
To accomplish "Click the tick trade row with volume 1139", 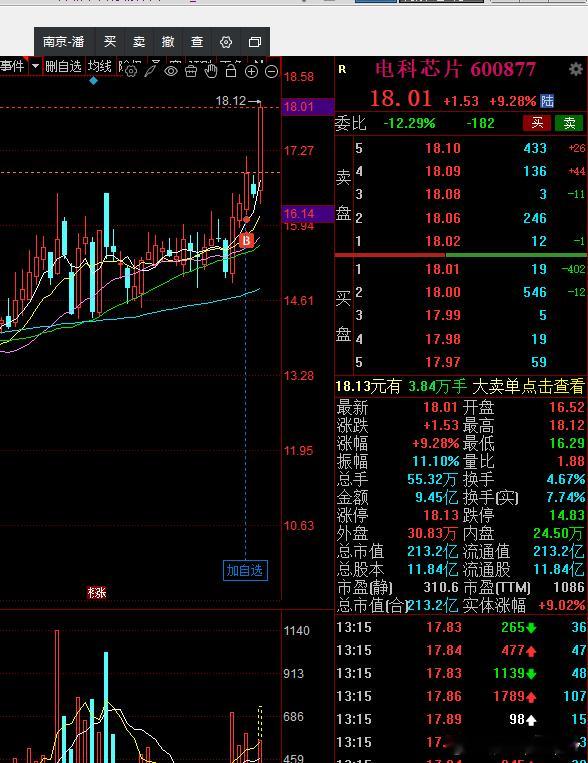I will point(461,673).
